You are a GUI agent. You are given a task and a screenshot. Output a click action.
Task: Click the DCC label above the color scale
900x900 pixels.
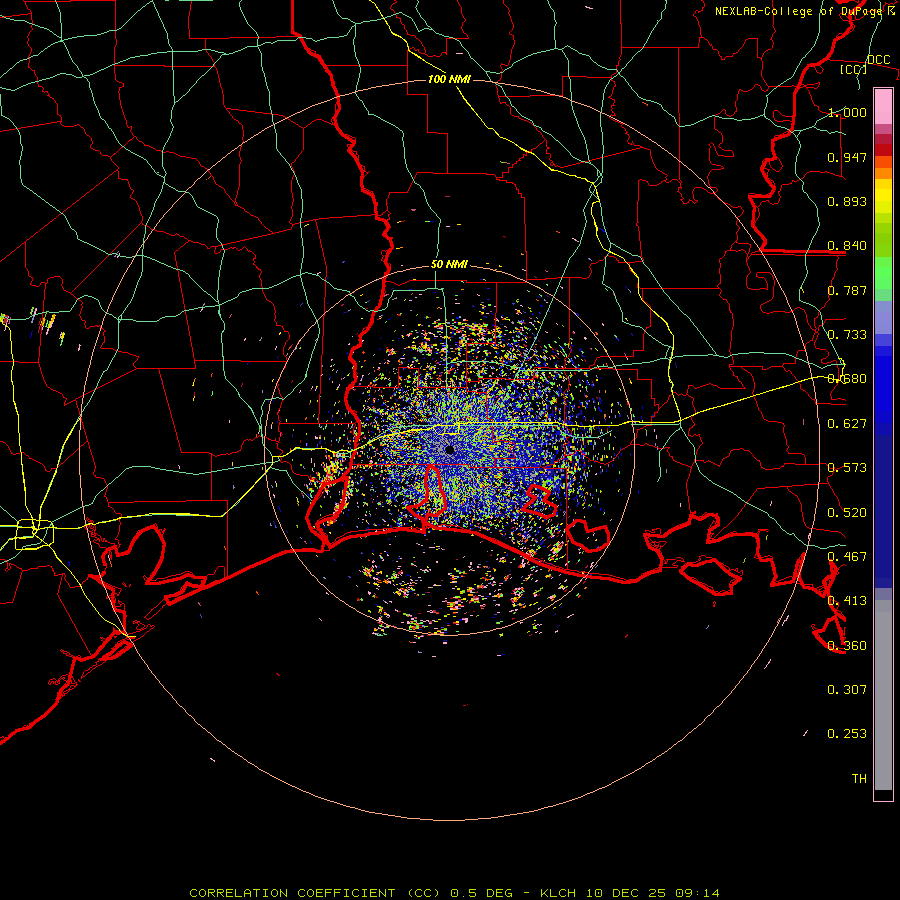coord(878,60)
